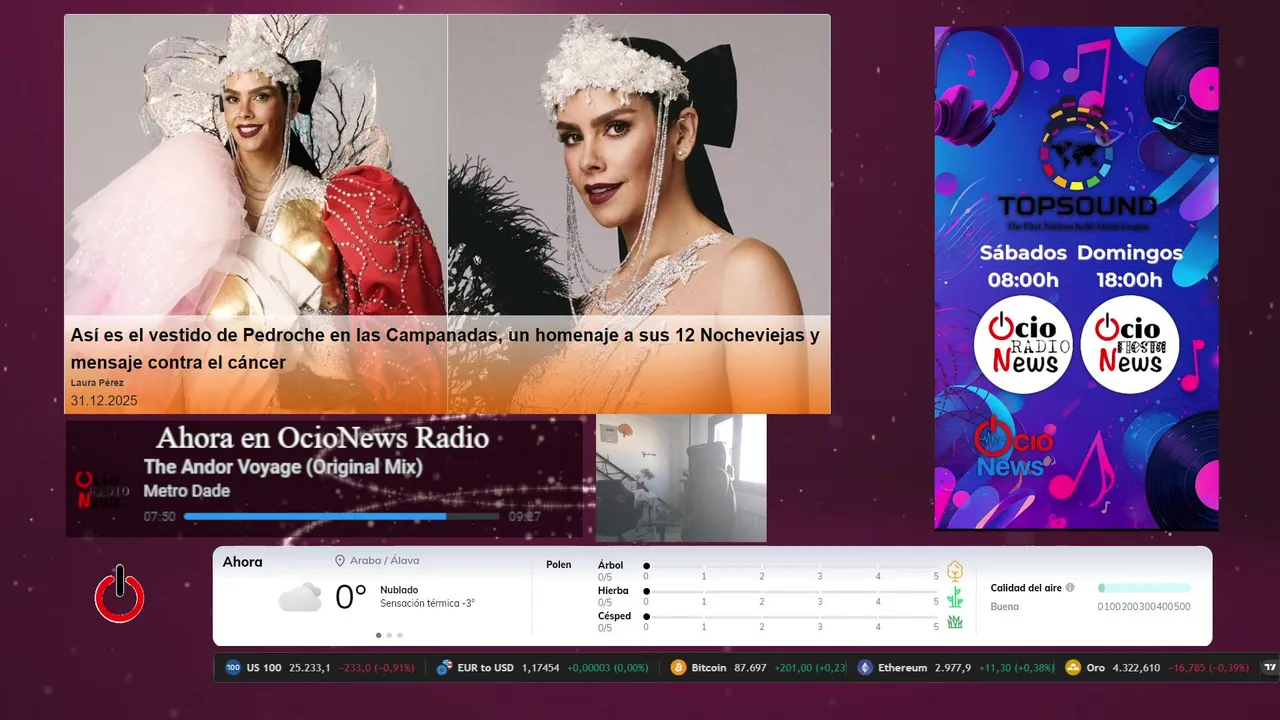Click the OcioNews Fiesta round logo in banner
The width and height of the screenshot is (1280, 720).
(1130, 345)
